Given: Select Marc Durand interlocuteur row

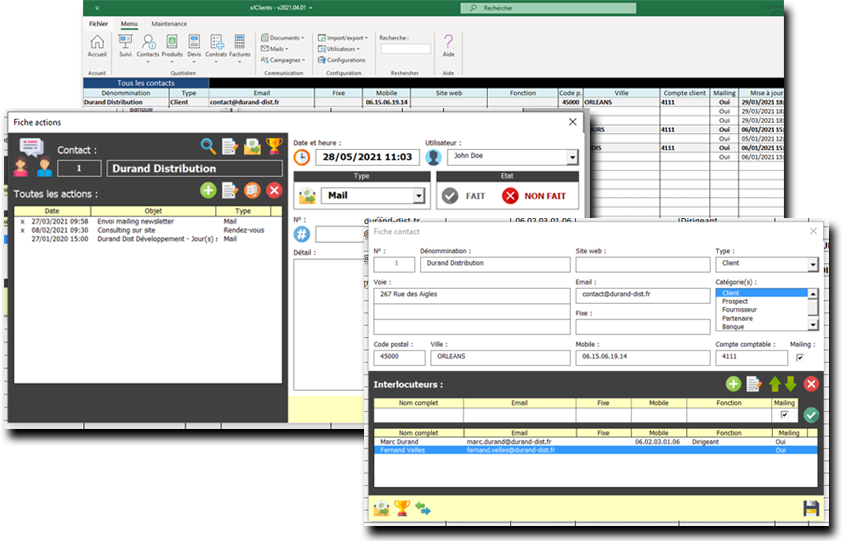Looking at the screenshot, I should [x=596, y=442].
